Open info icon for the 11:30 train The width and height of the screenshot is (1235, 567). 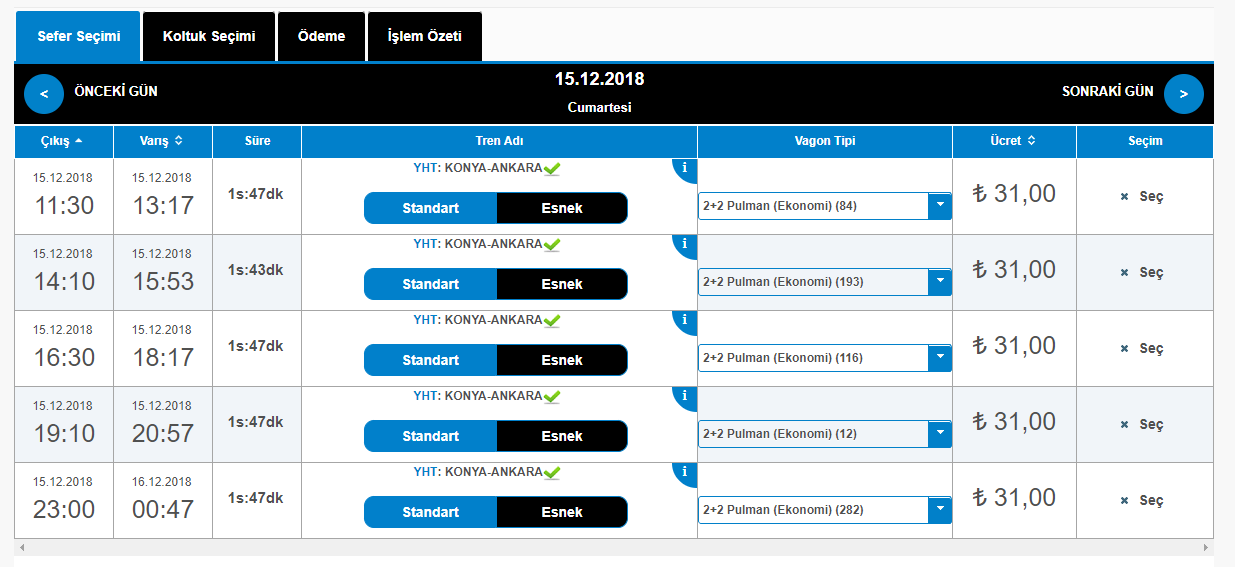click(685, 168)
